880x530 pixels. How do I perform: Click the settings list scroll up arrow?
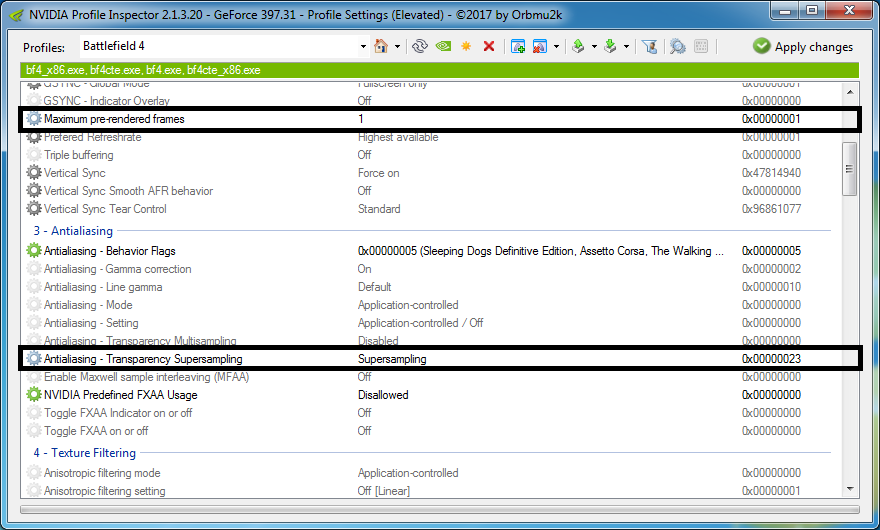[x=850, y=92]
